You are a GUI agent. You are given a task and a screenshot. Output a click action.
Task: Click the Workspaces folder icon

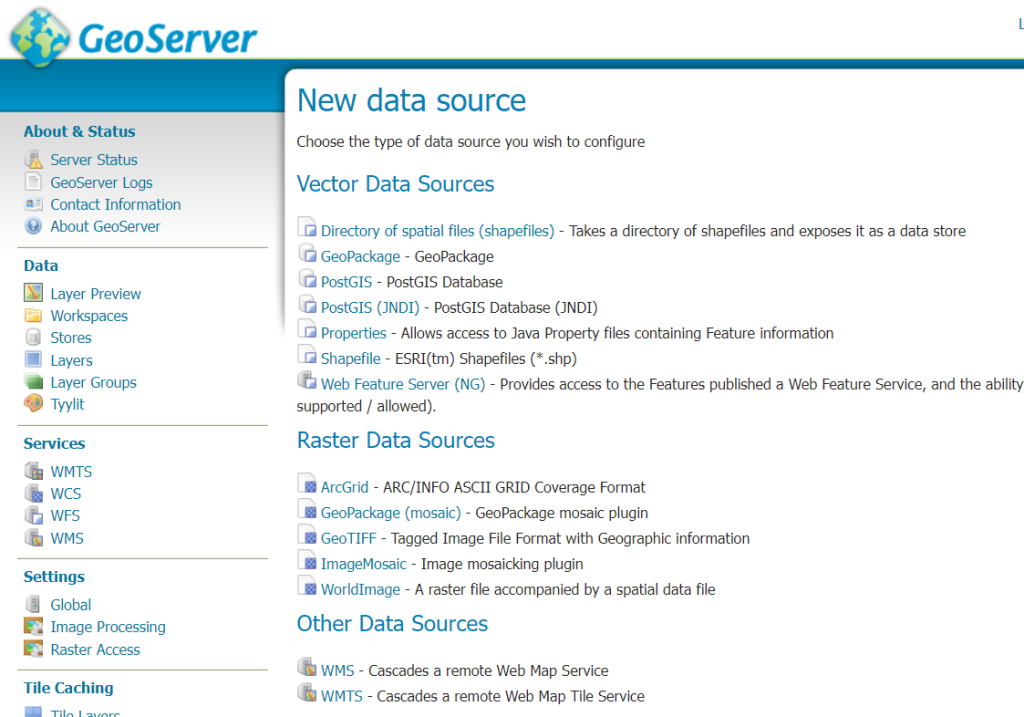[x=33, y=315]
